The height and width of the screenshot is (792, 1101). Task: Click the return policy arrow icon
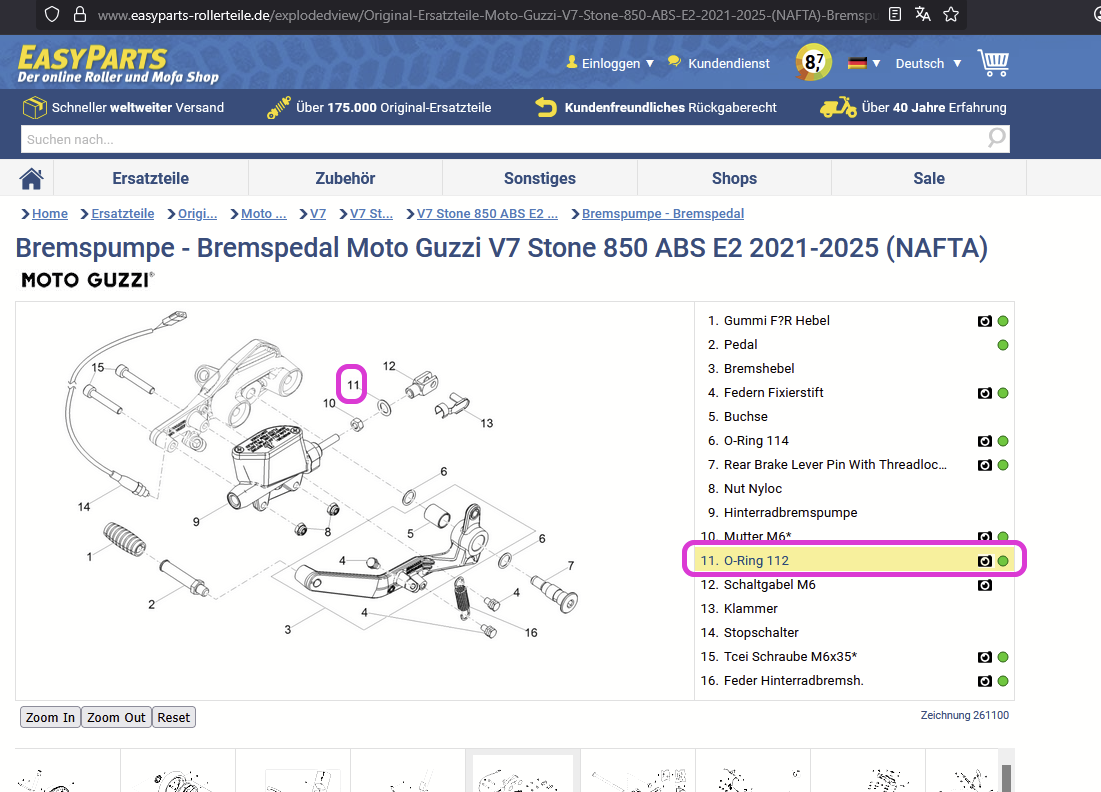tap(546, 107)
